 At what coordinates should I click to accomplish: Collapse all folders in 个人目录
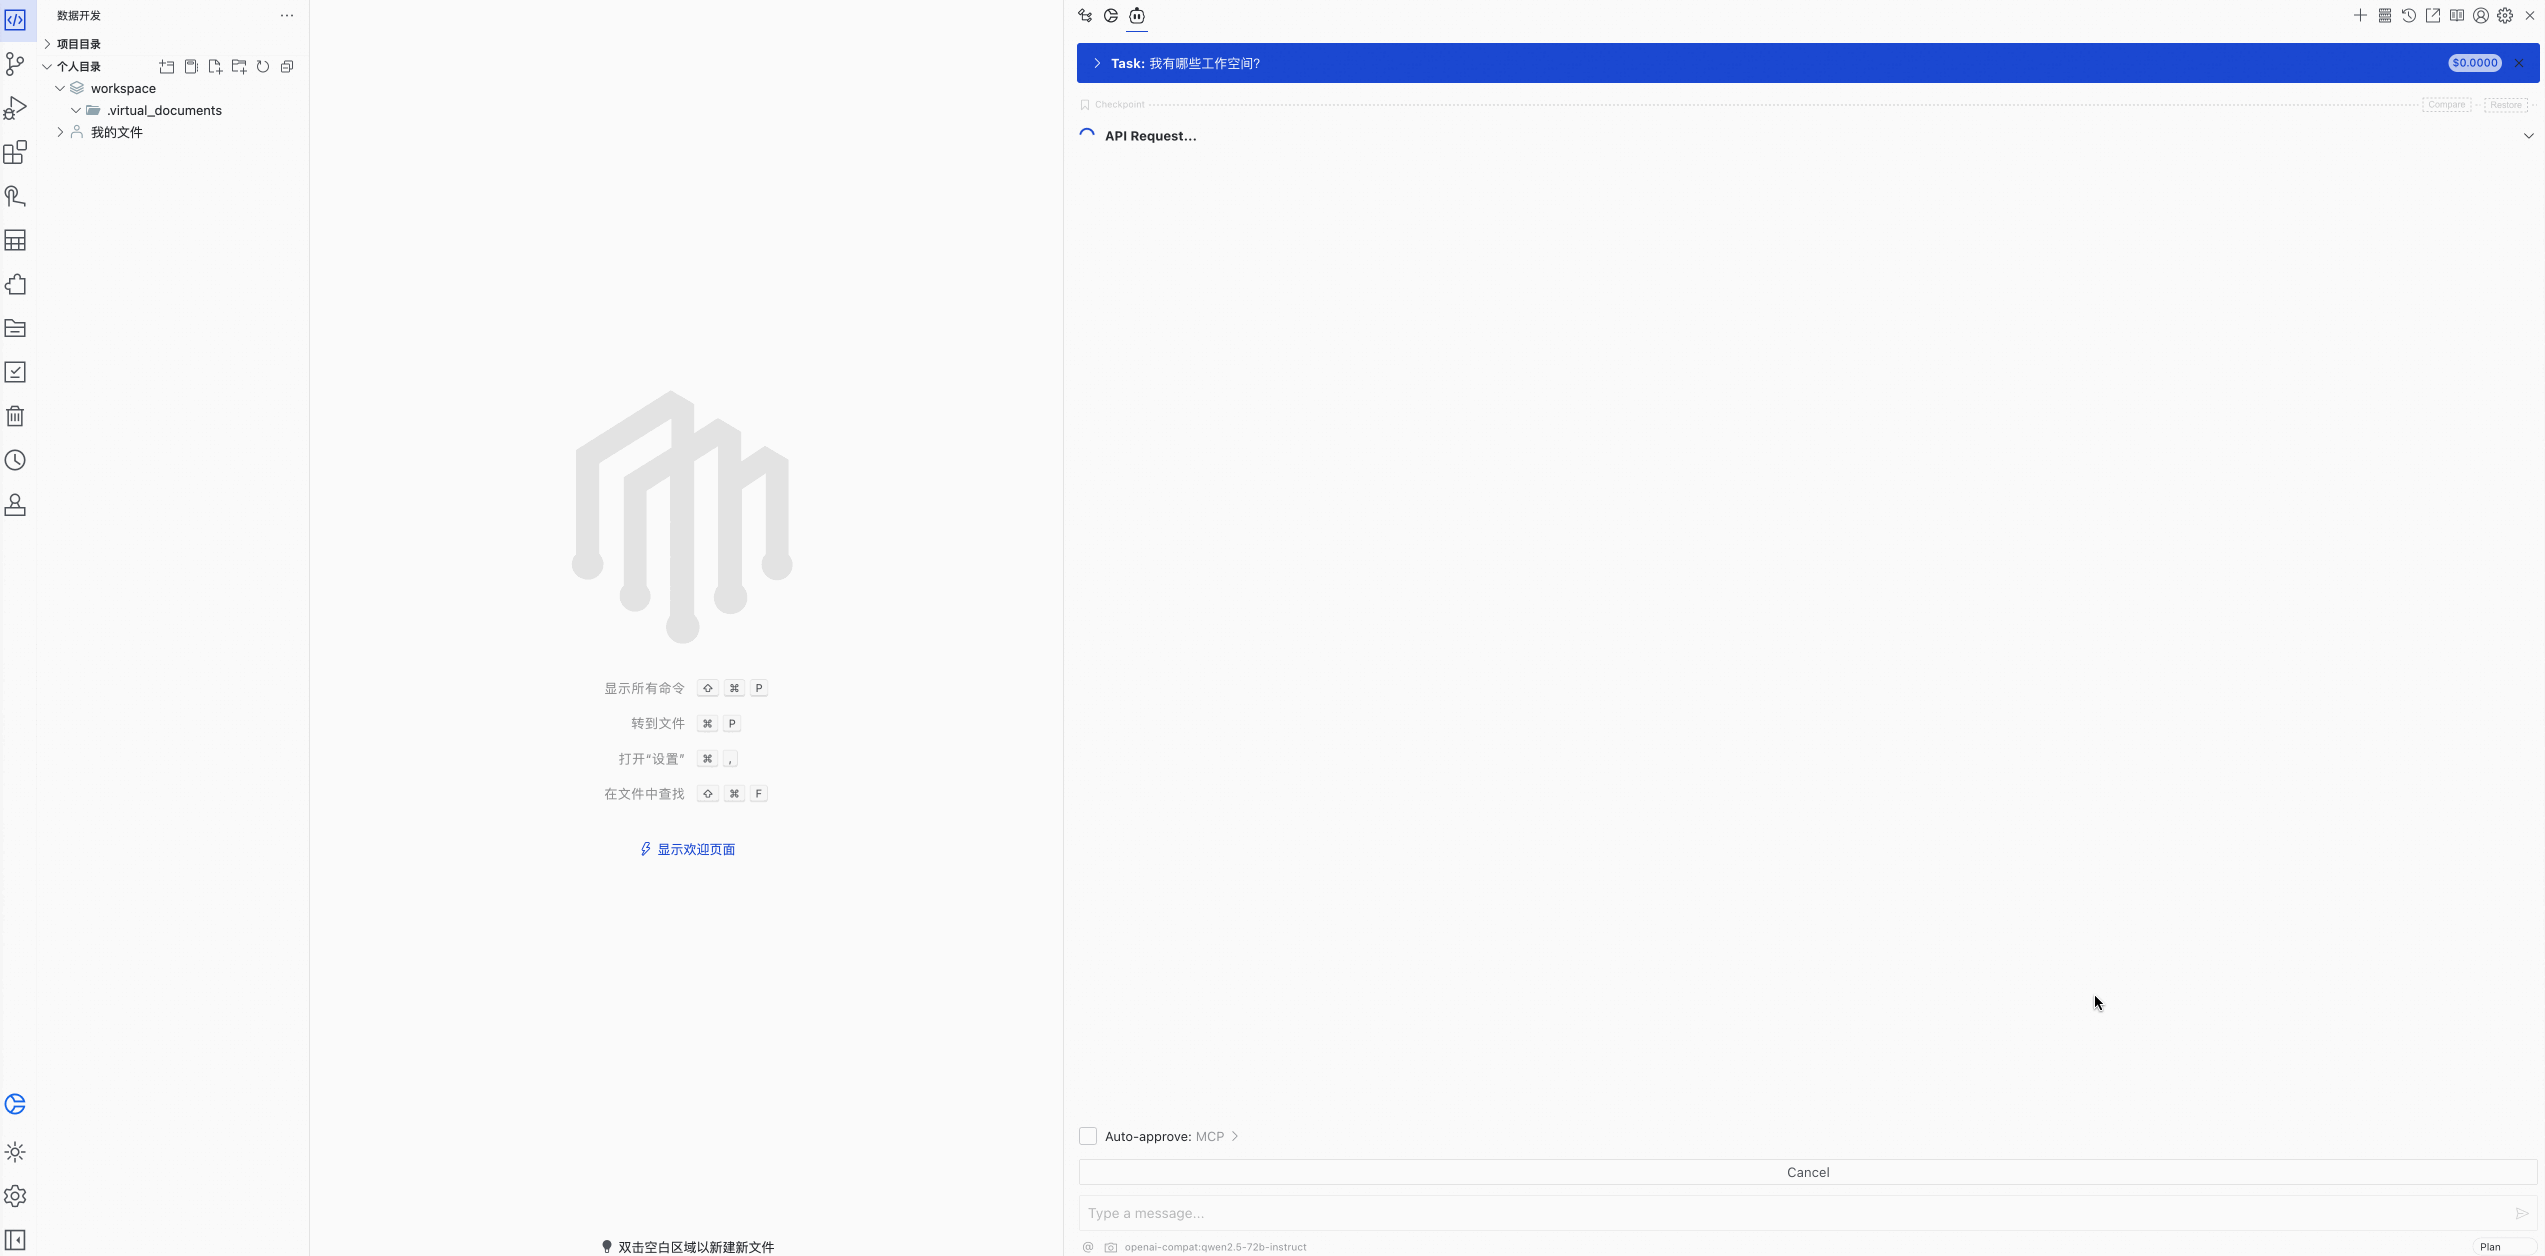click(287, 67)
